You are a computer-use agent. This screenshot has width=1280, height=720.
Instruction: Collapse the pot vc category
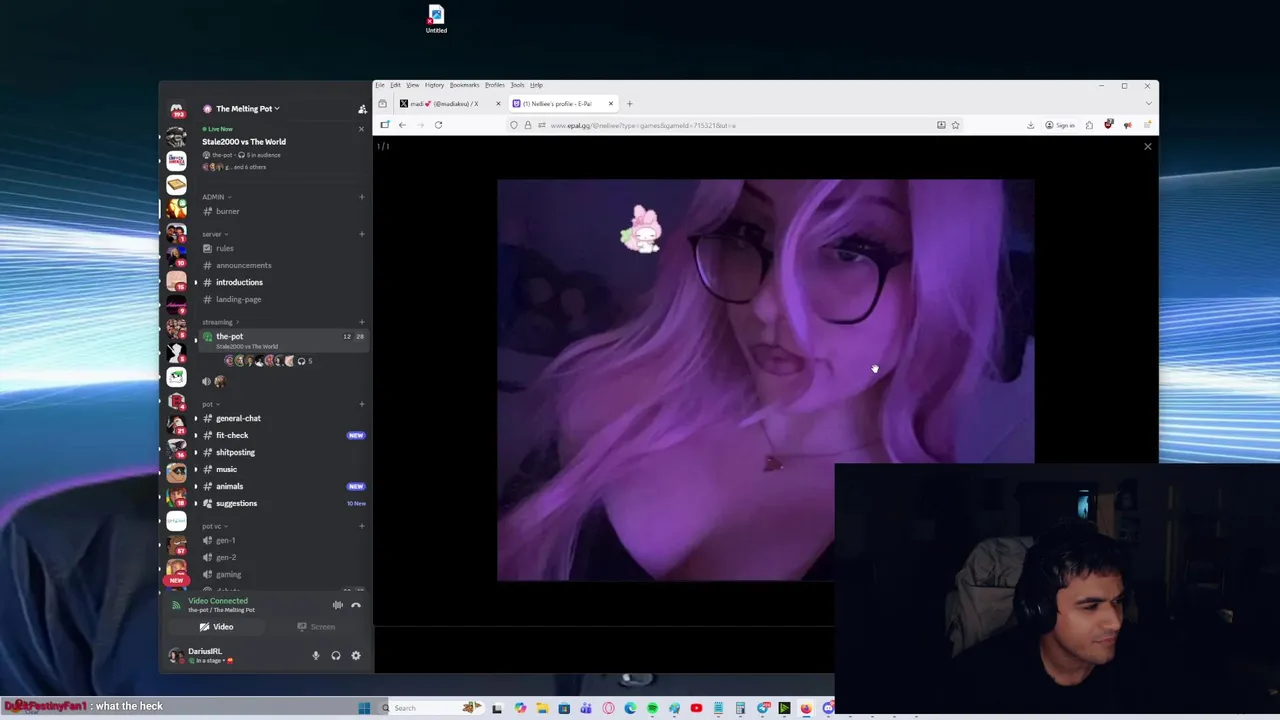point(213,526)
